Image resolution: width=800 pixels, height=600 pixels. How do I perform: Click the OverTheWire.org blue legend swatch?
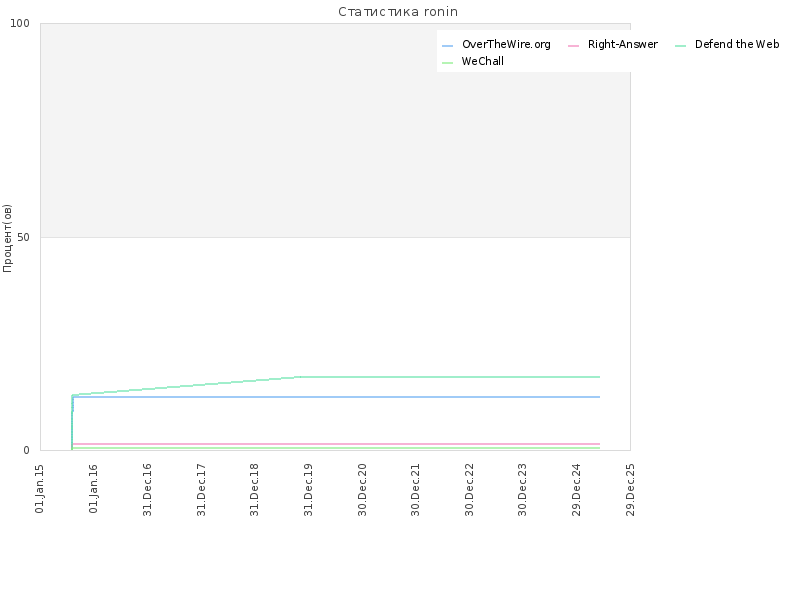(x=447, y=46)
